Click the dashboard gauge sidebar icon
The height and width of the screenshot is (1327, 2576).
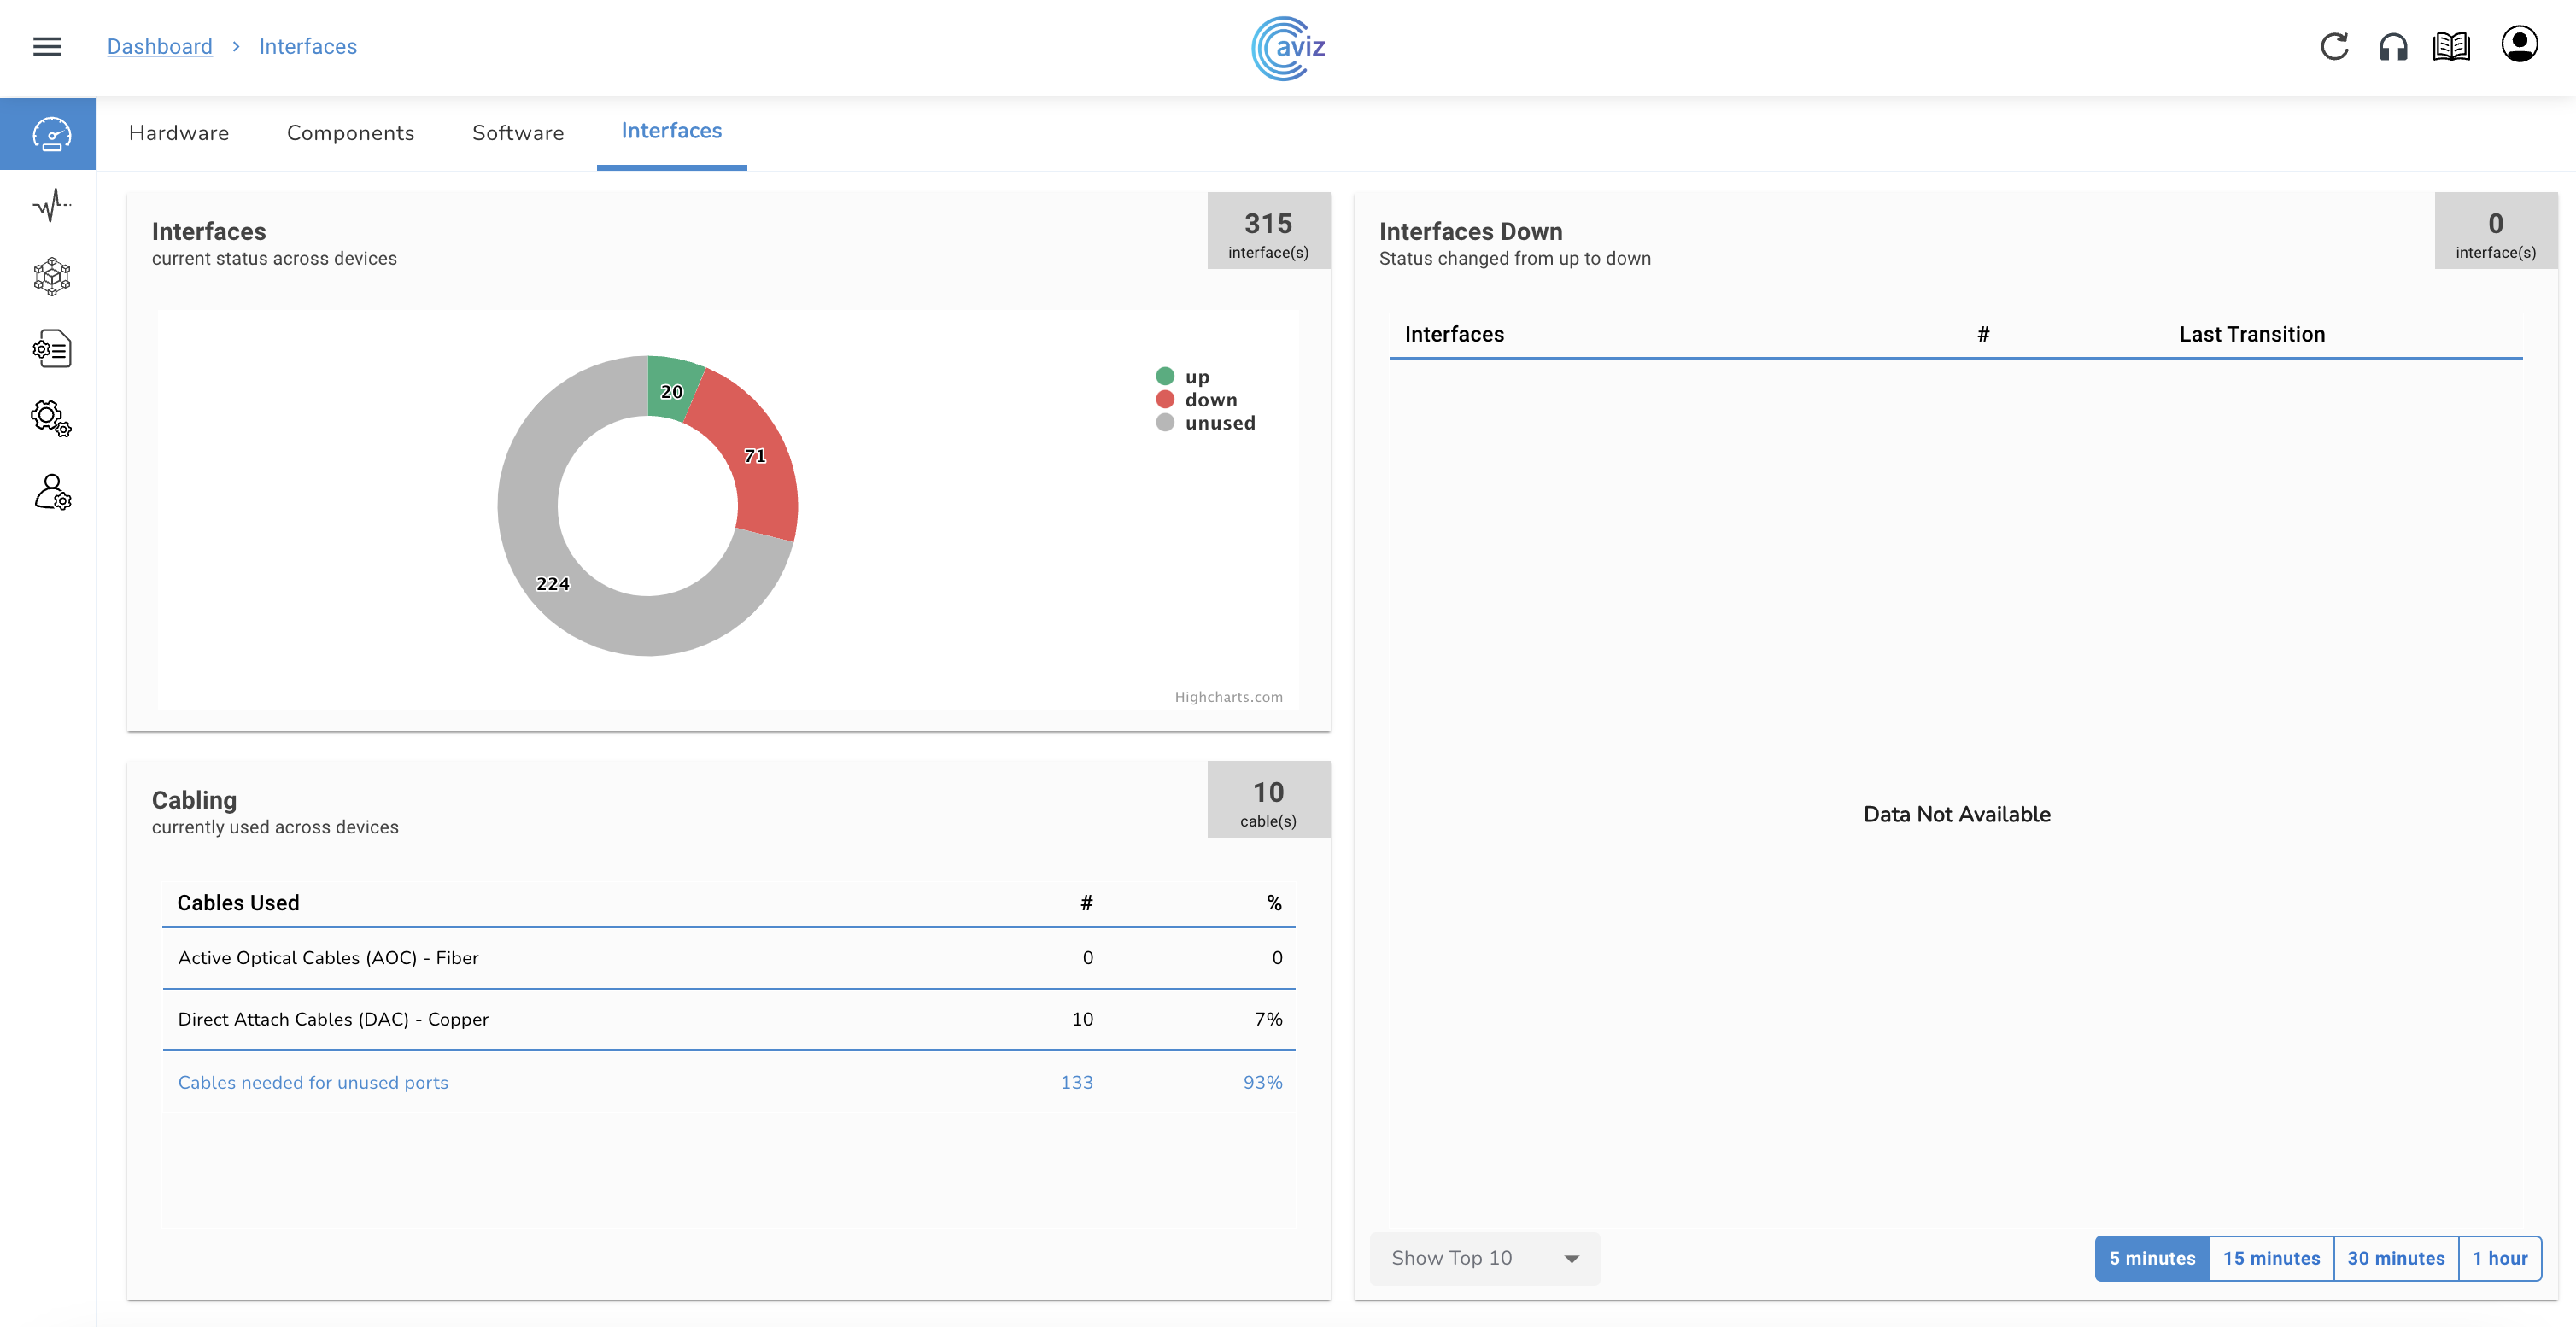coord(51,134)
